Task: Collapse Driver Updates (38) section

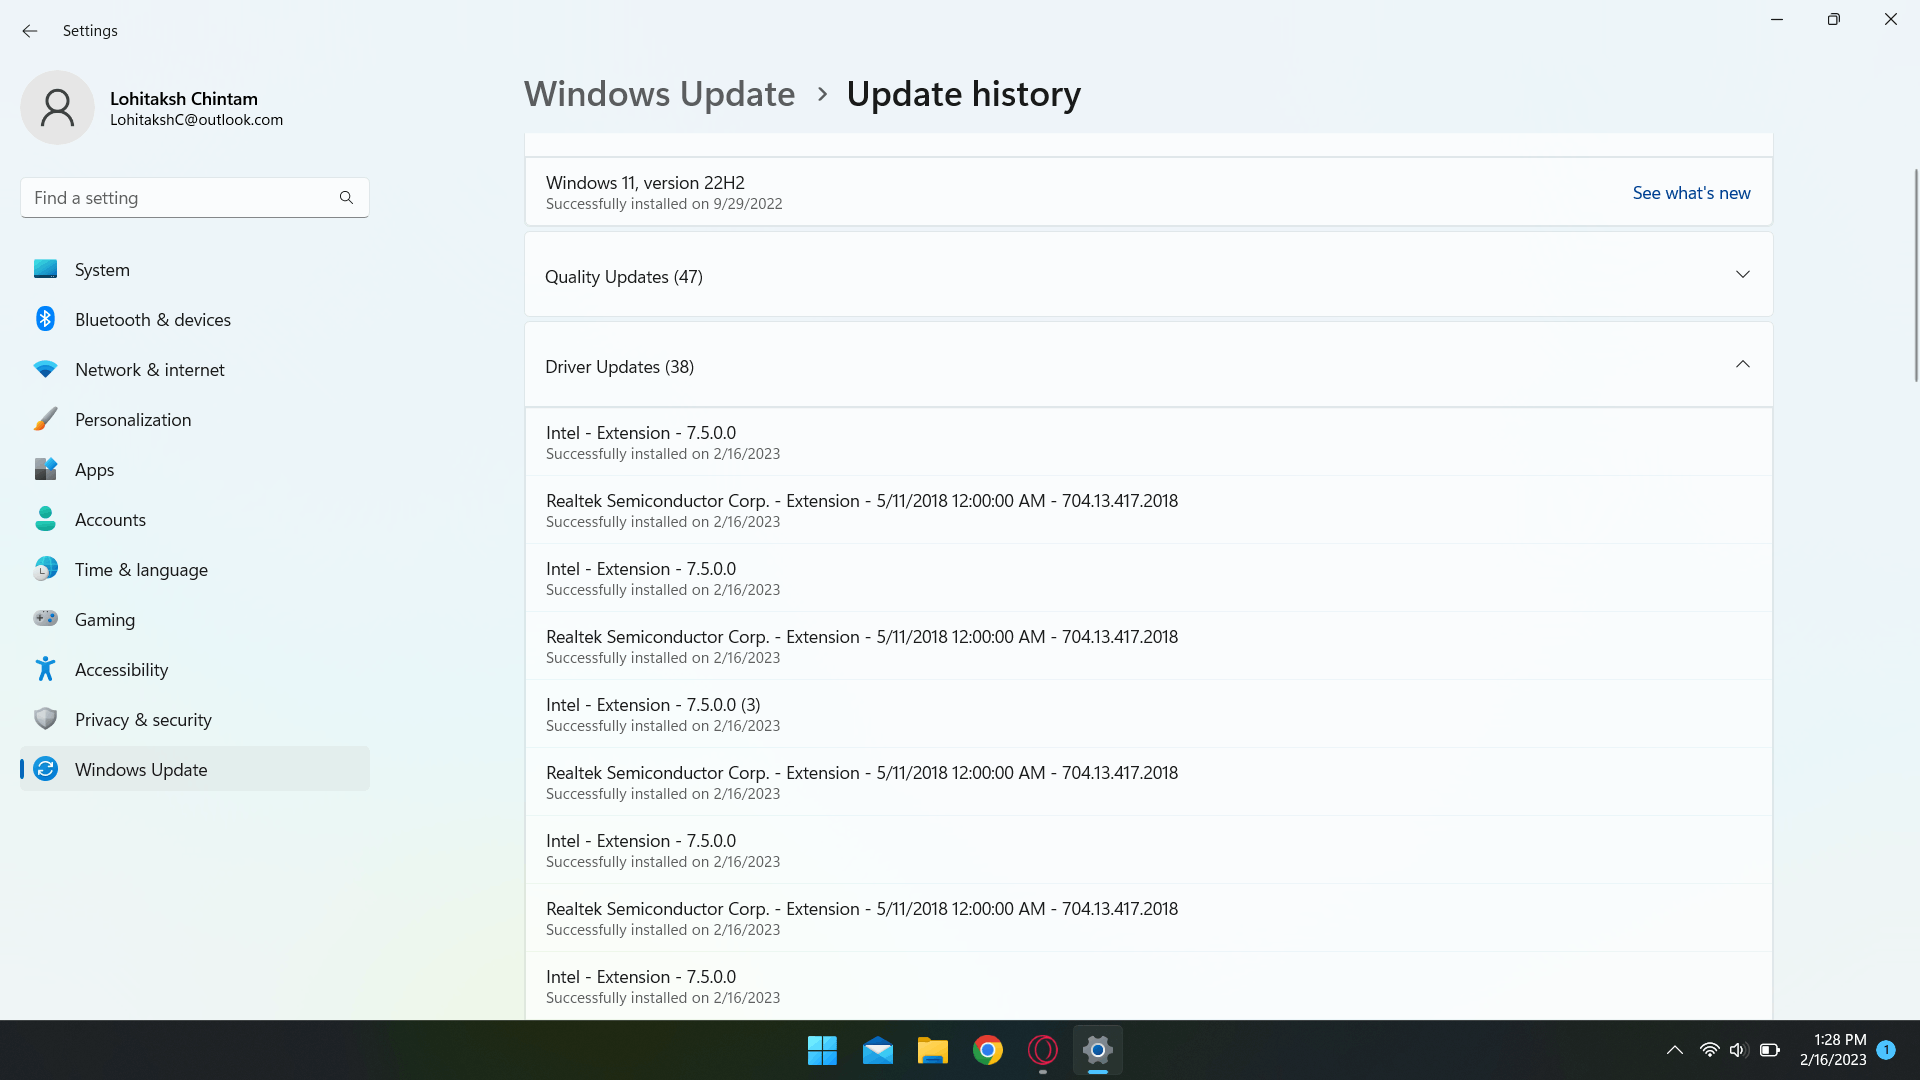Action: pyautogui.click(x=1742, y=365)
